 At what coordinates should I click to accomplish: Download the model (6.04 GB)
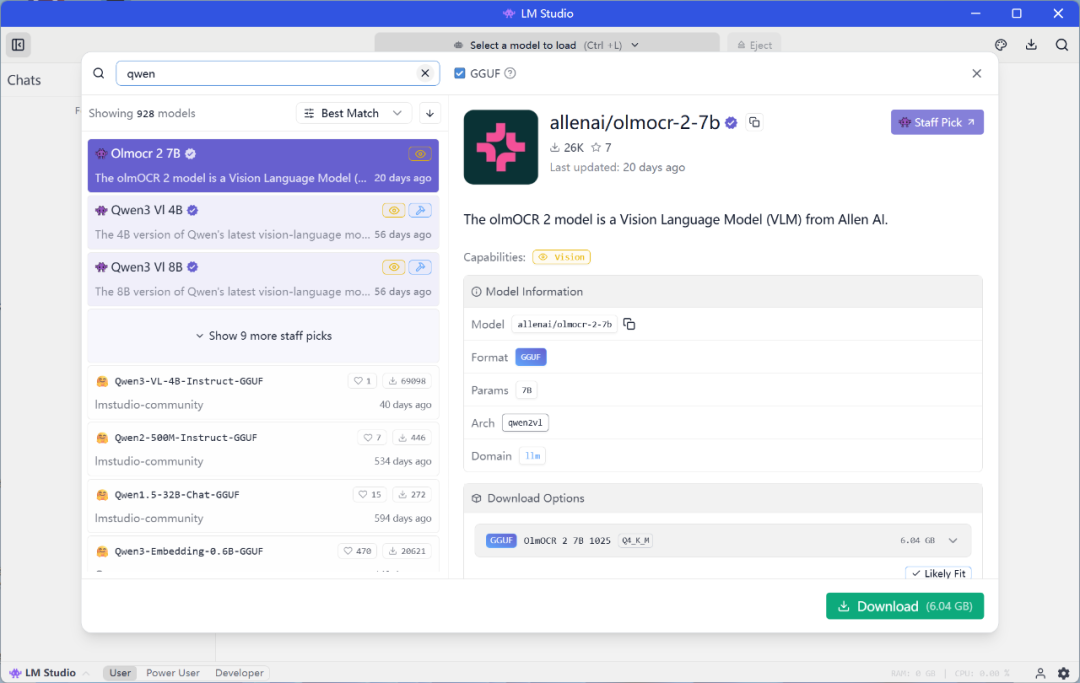tap(904, 606)
